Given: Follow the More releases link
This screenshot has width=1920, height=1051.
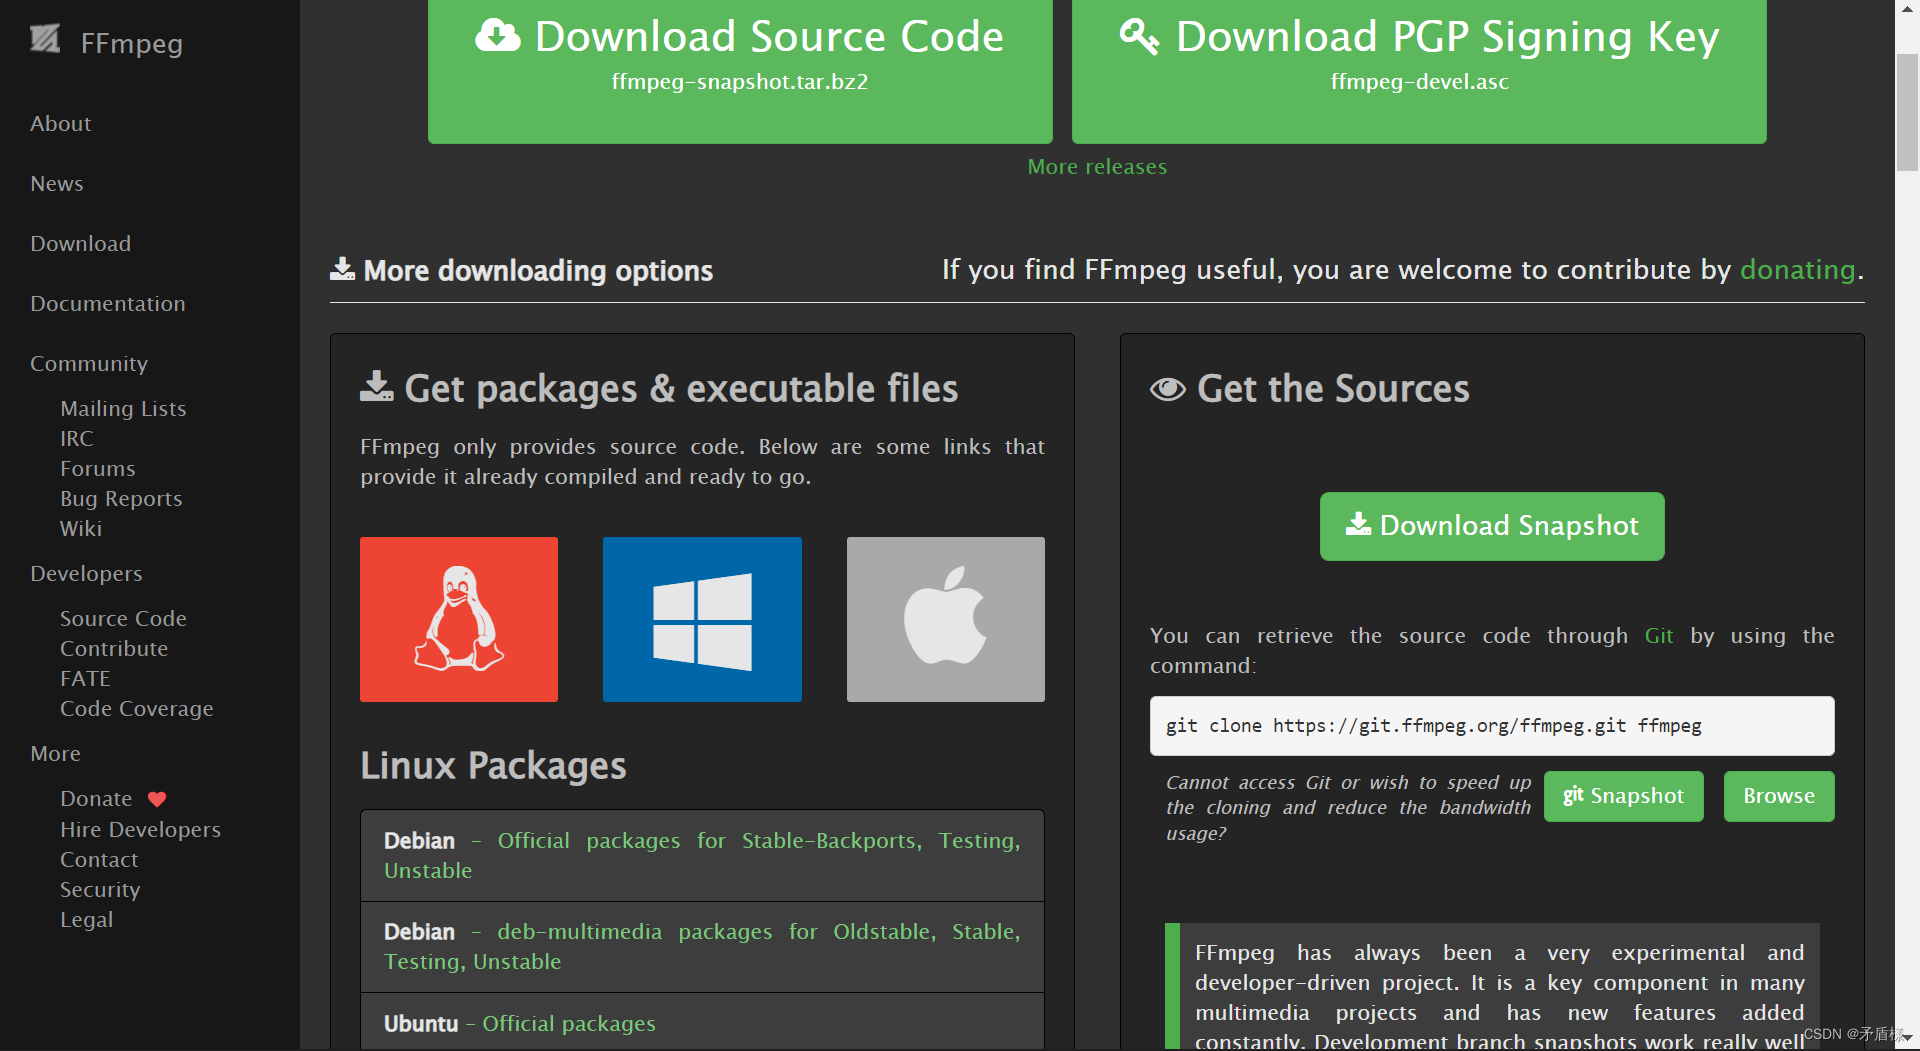Looking at the screenshot, I should pyautogui.click(x=1096, y=166).
